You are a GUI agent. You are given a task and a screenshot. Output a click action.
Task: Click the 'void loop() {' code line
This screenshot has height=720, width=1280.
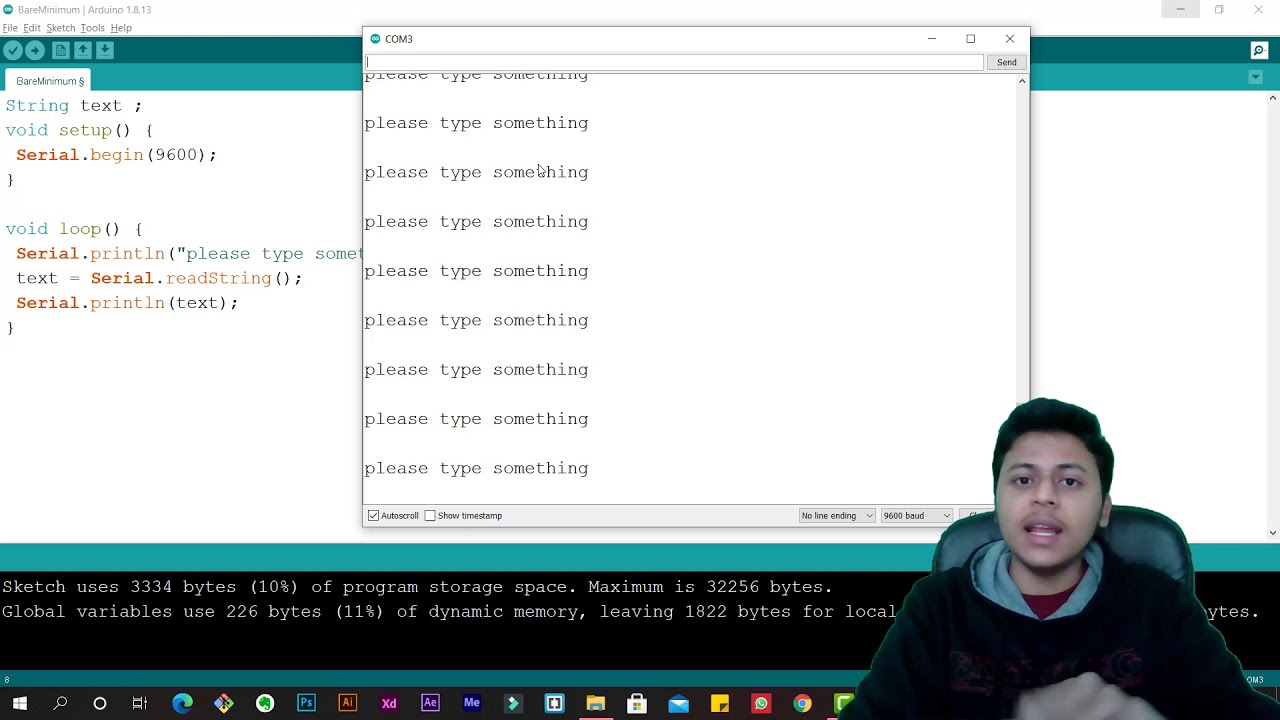point(74,230)
